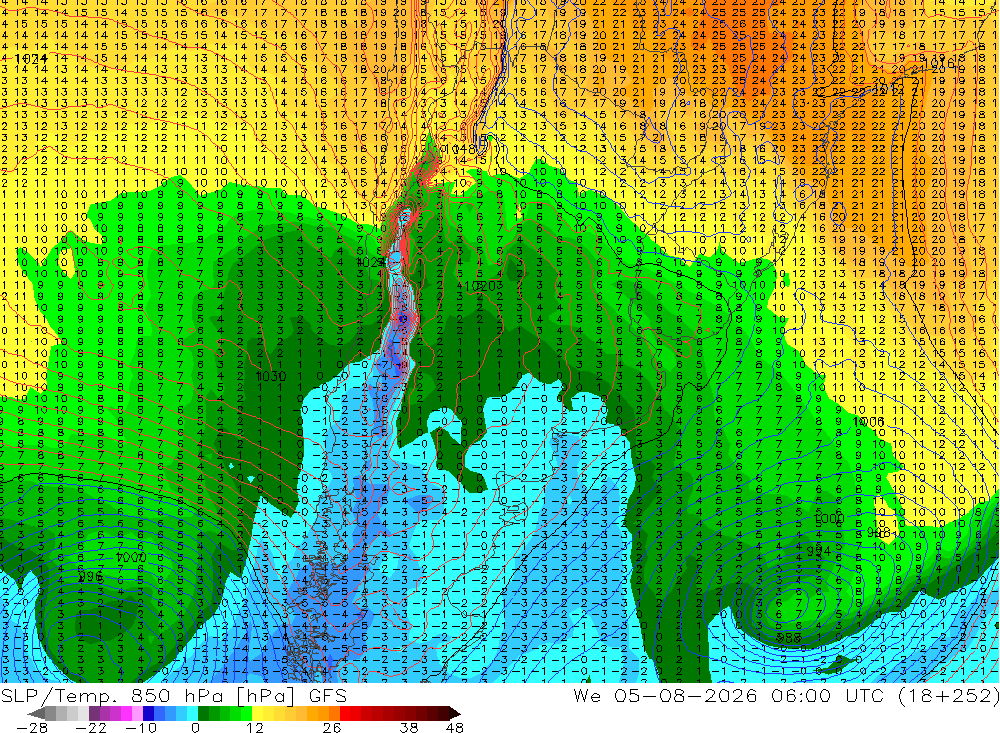Click the '1030' isobar label
The width and height of the screenshot is (1000, 733).
point(270,376)
